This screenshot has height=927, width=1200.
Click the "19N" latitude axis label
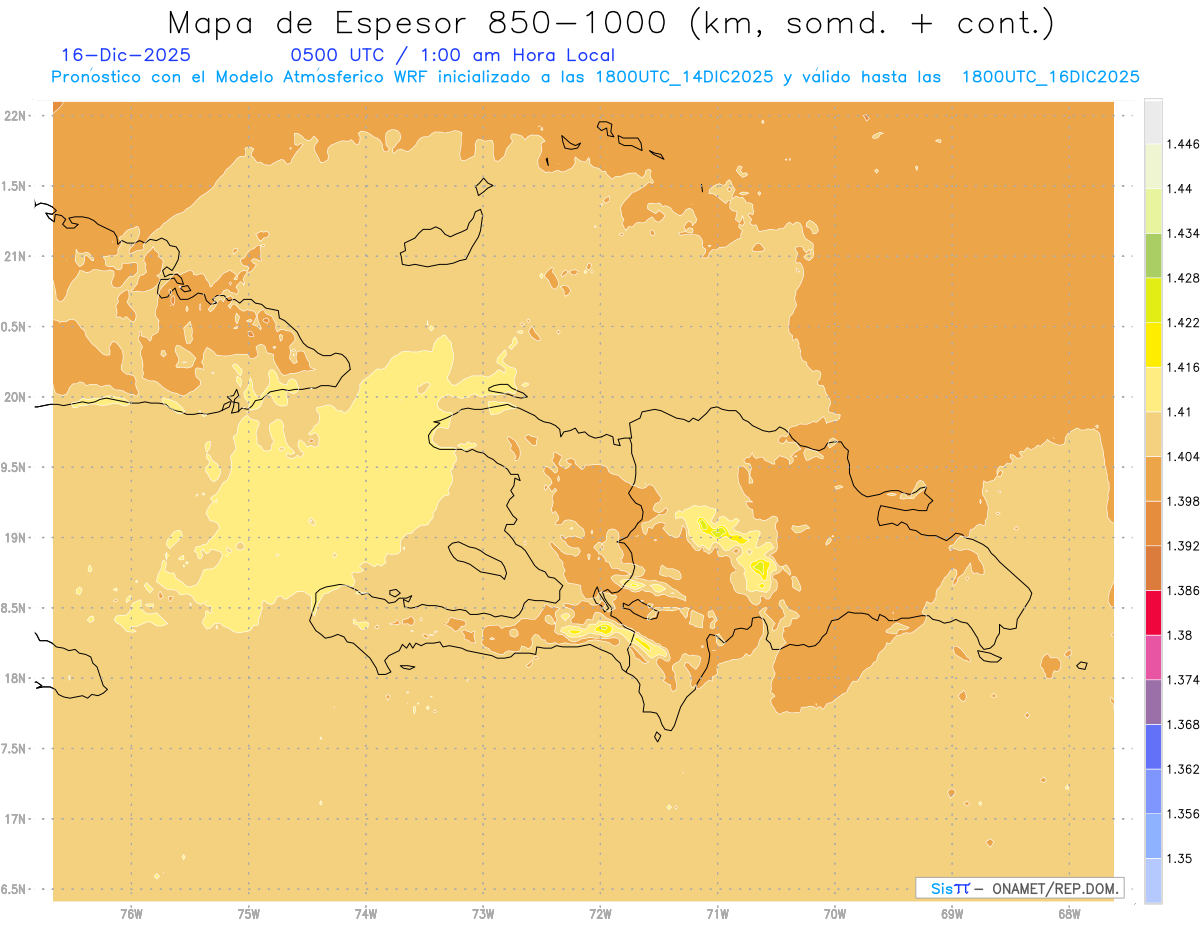tap(16, 538)
